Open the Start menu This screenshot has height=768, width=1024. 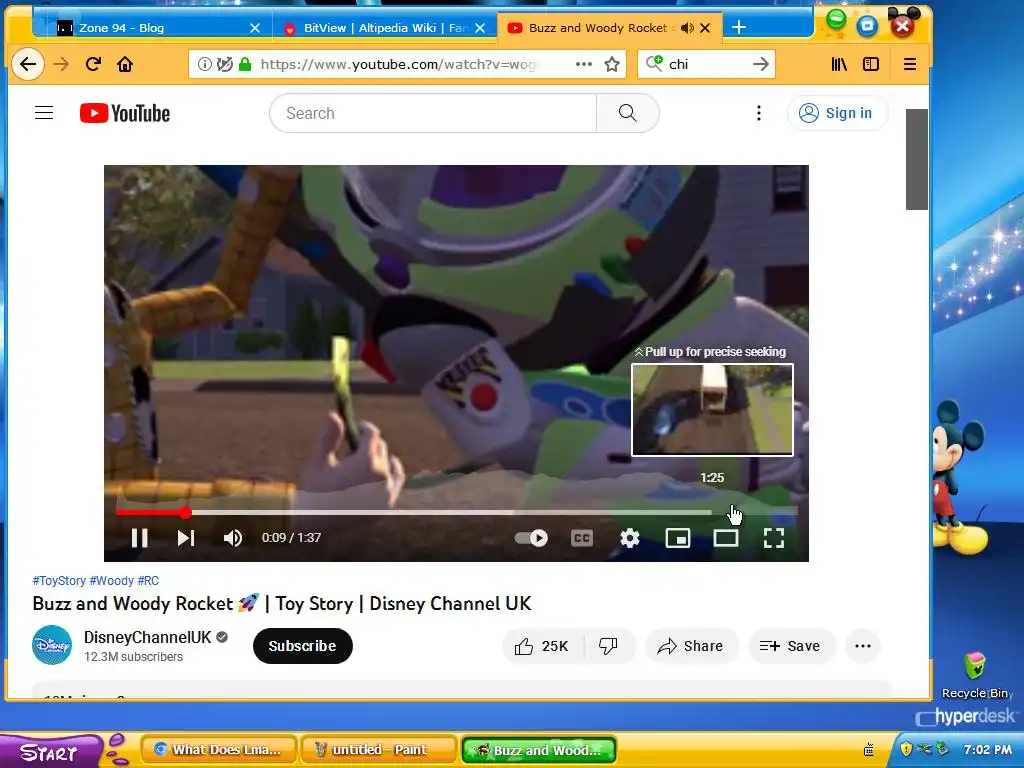click(x=49, y=752)
